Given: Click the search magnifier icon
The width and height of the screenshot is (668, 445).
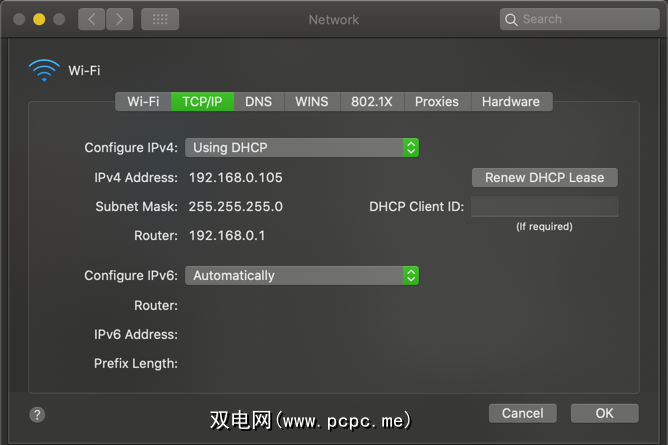Looking at the screenshot, I should pyautogui.click(x=512, y=19).
